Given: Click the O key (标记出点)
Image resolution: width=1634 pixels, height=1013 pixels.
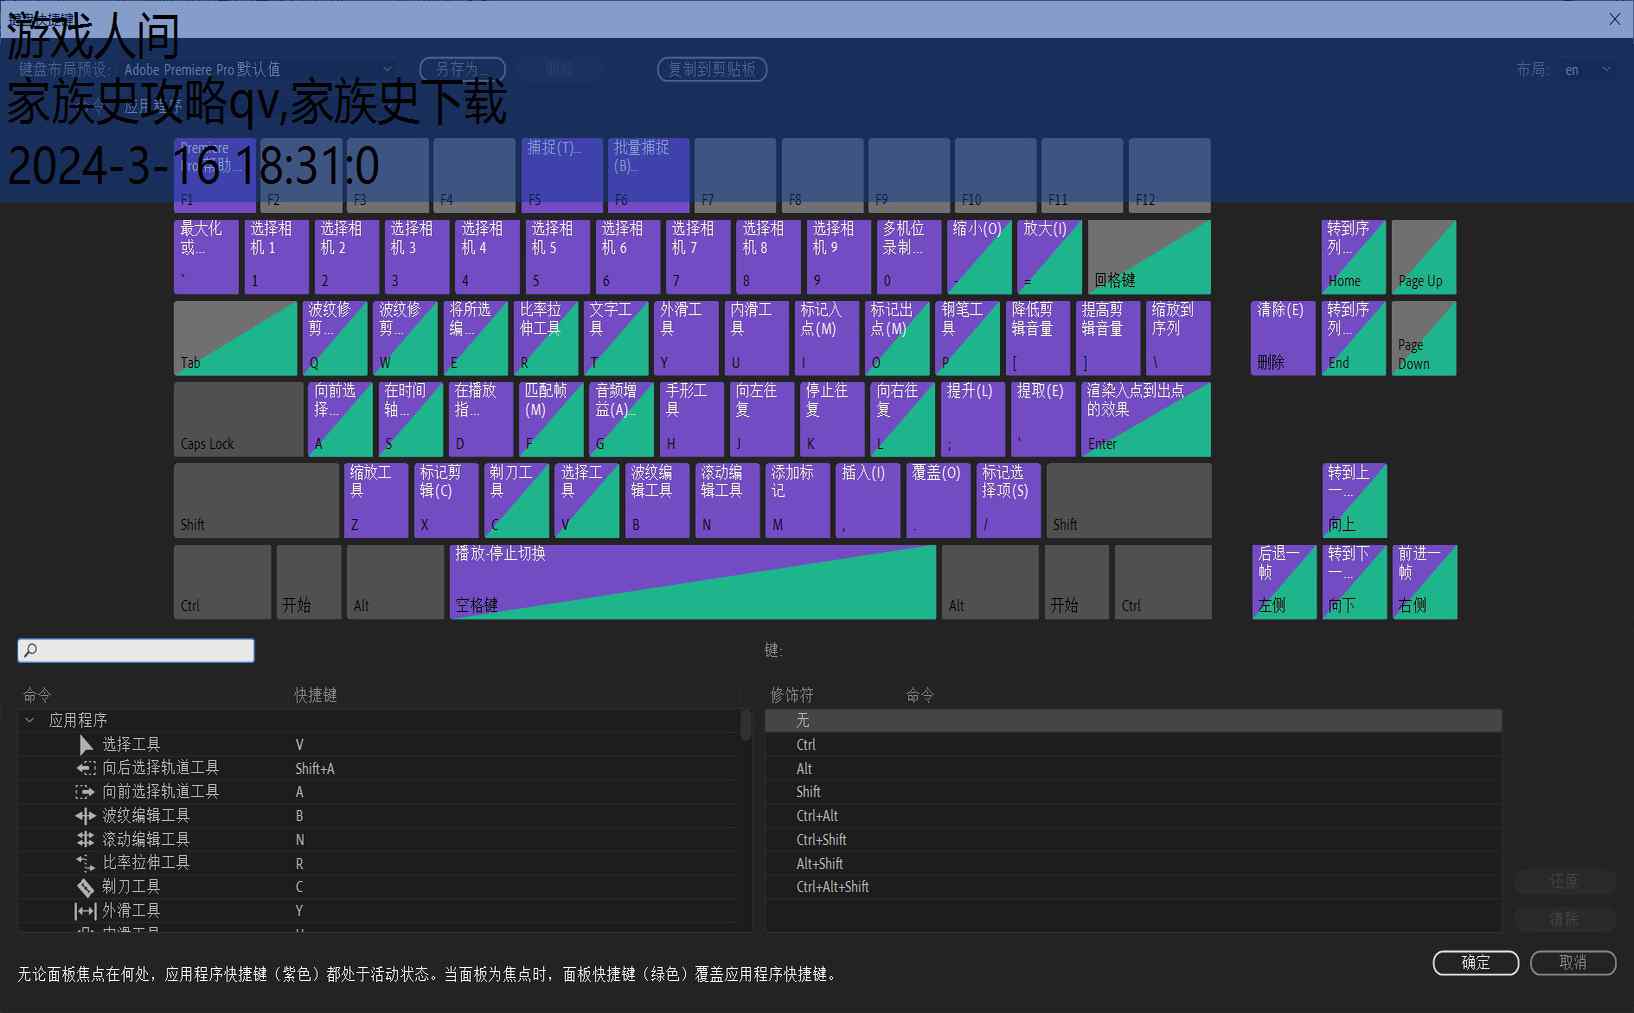Looking at the screenshot, I should 898,338.
